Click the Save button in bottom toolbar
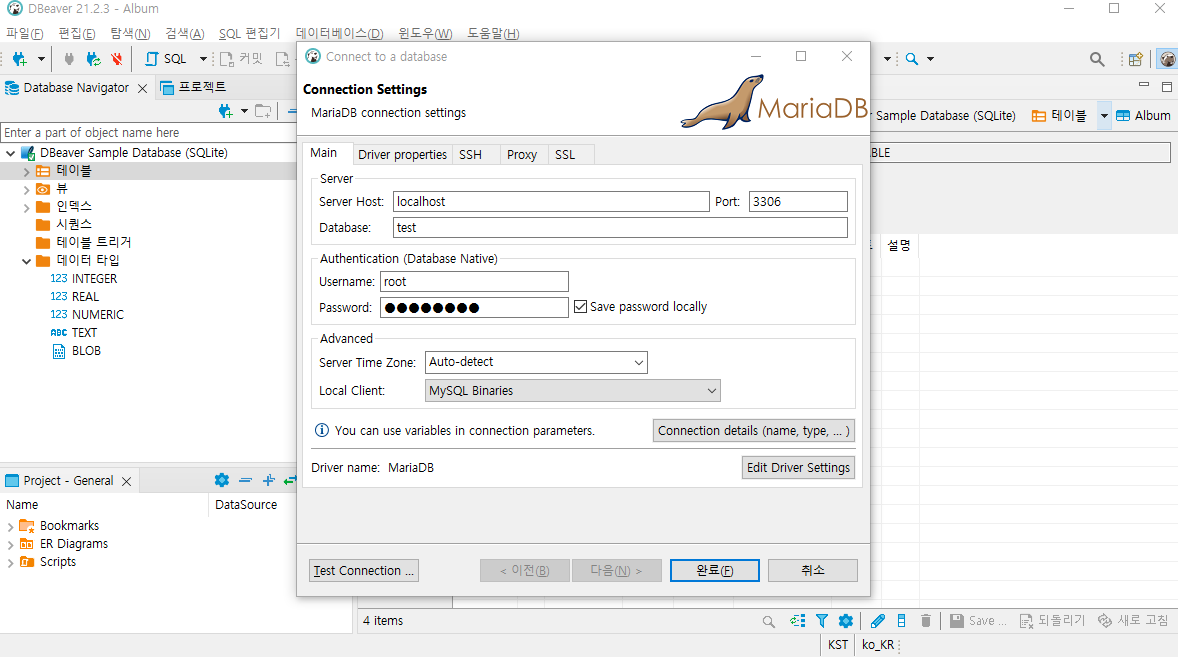This screenshot has width=1178, height=657. pyautogui.click(x=977, y=621)
